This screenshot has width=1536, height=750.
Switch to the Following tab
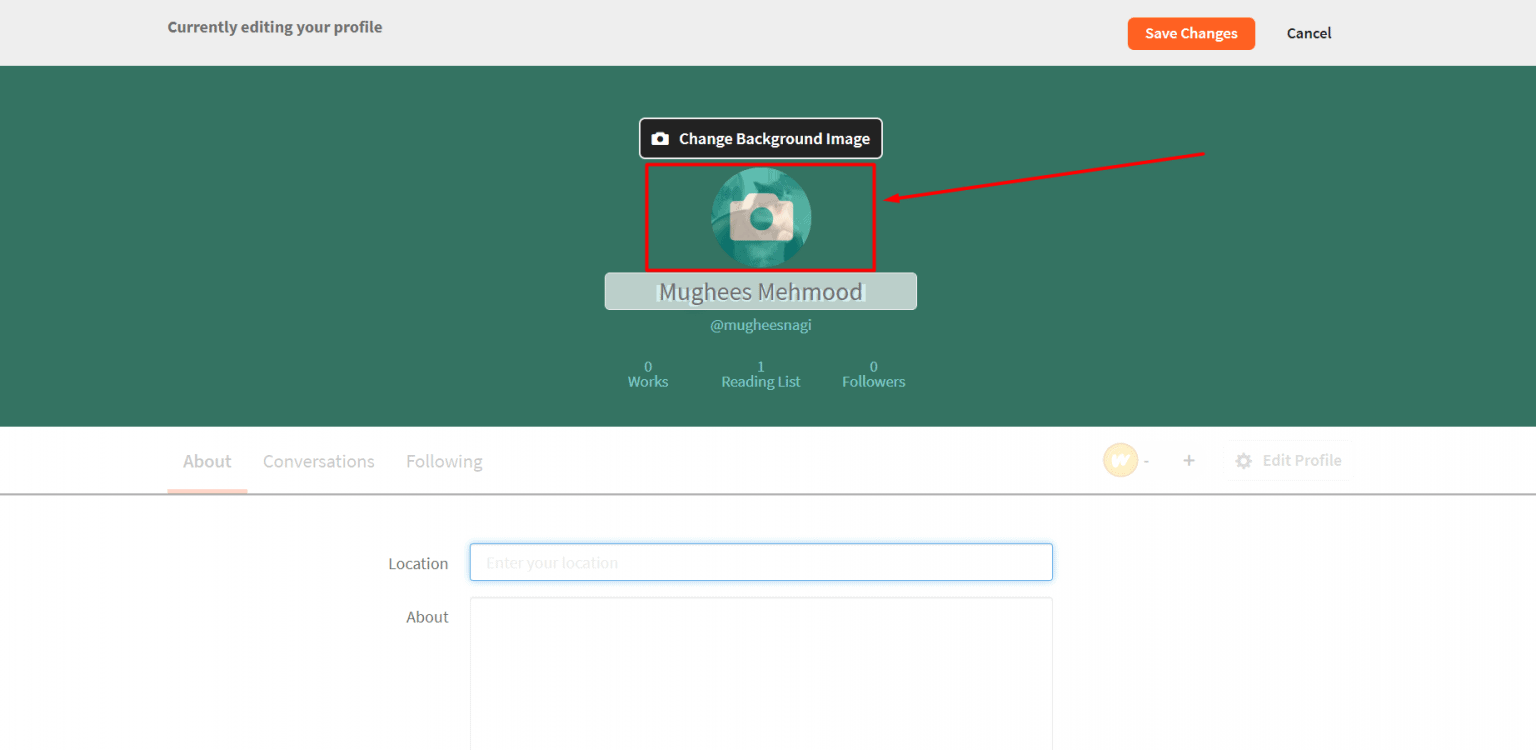444,461
